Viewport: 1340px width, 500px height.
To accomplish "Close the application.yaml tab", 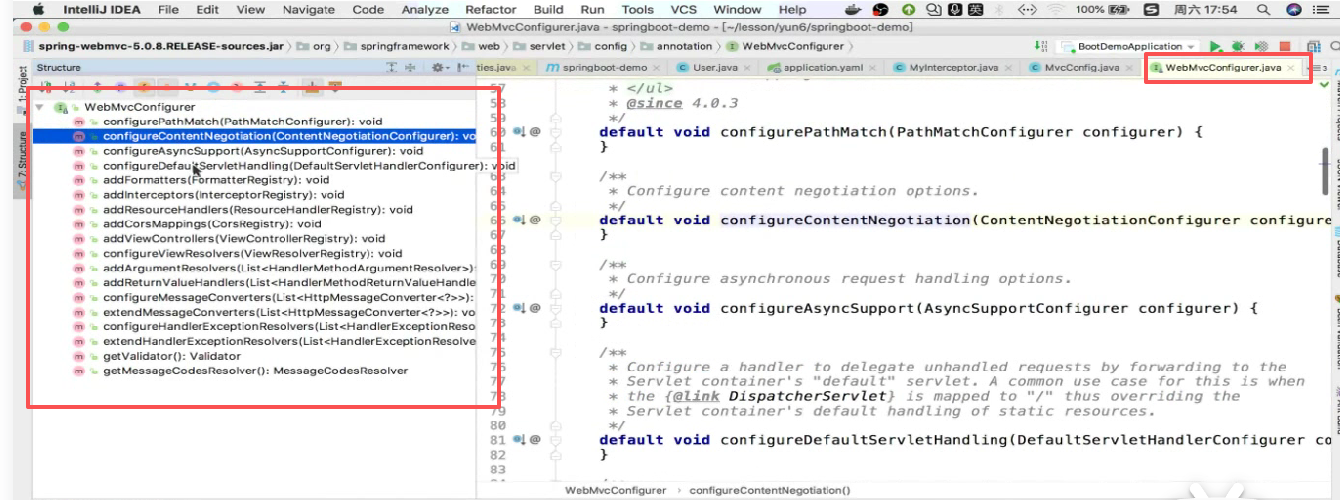I will pyautogui.click(x=874, y=68).
